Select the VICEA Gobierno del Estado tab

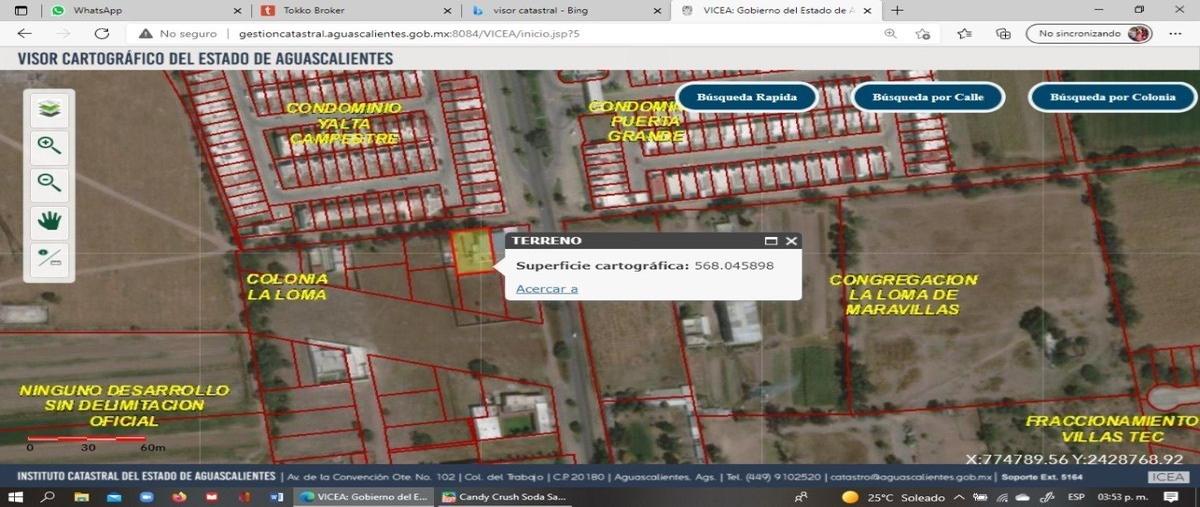[775, 10]
